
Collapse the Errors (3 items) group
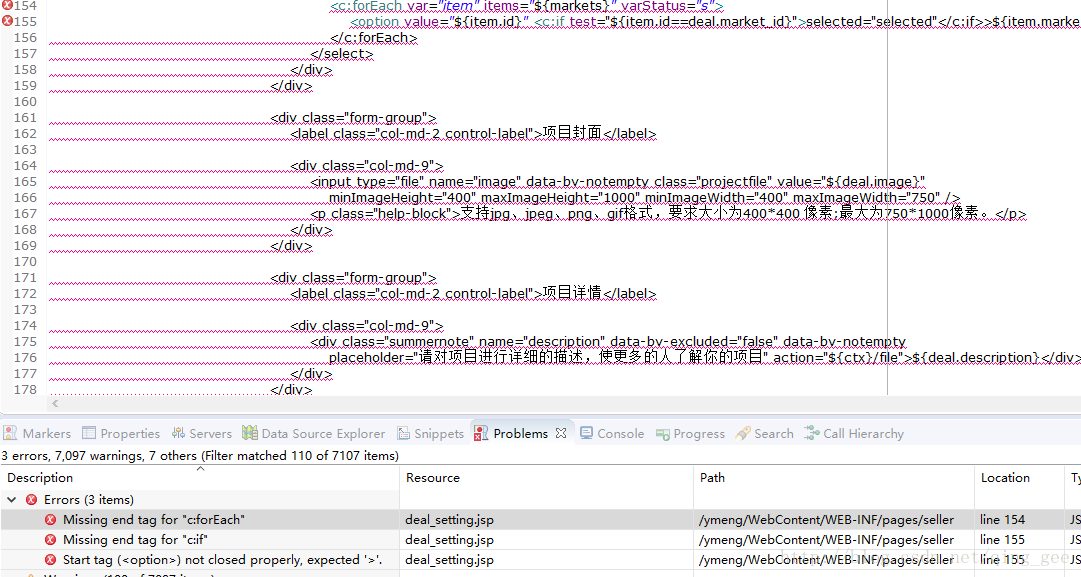tap(12, 500)
